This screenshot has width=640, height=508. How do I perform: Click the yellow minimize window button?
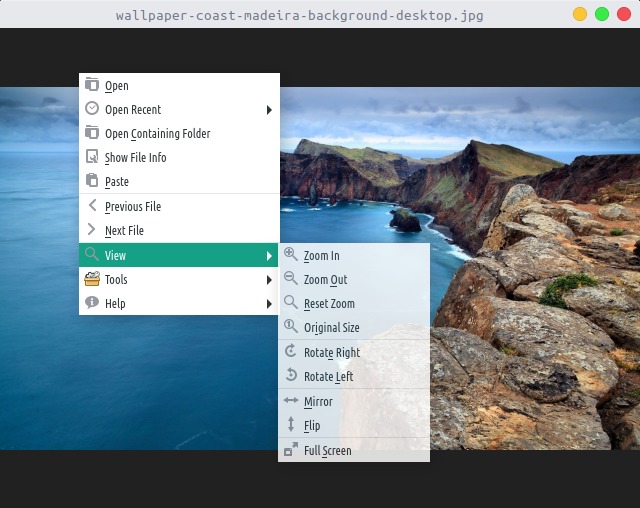pyautogui.click(x=580, y=14)
